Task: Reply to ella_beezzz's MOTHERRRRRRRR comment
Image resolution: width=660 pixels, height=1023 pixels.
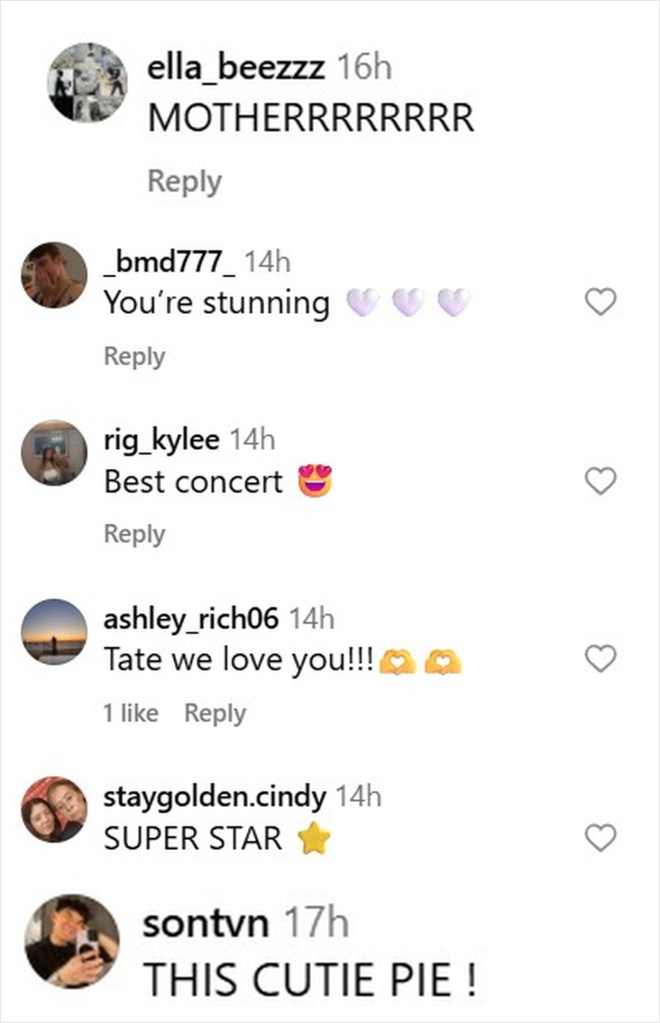Action: pos(184,181)
